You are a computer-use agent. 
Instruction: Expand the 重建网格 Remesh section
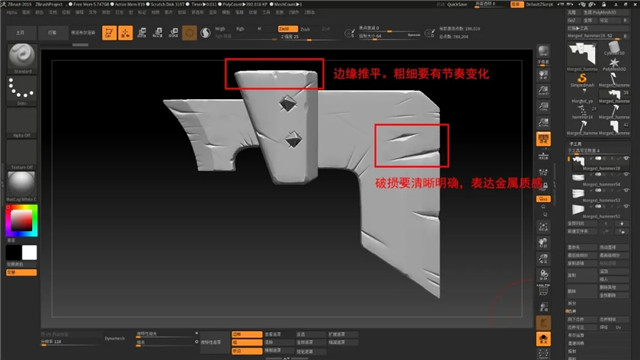[x=576, y=343]
